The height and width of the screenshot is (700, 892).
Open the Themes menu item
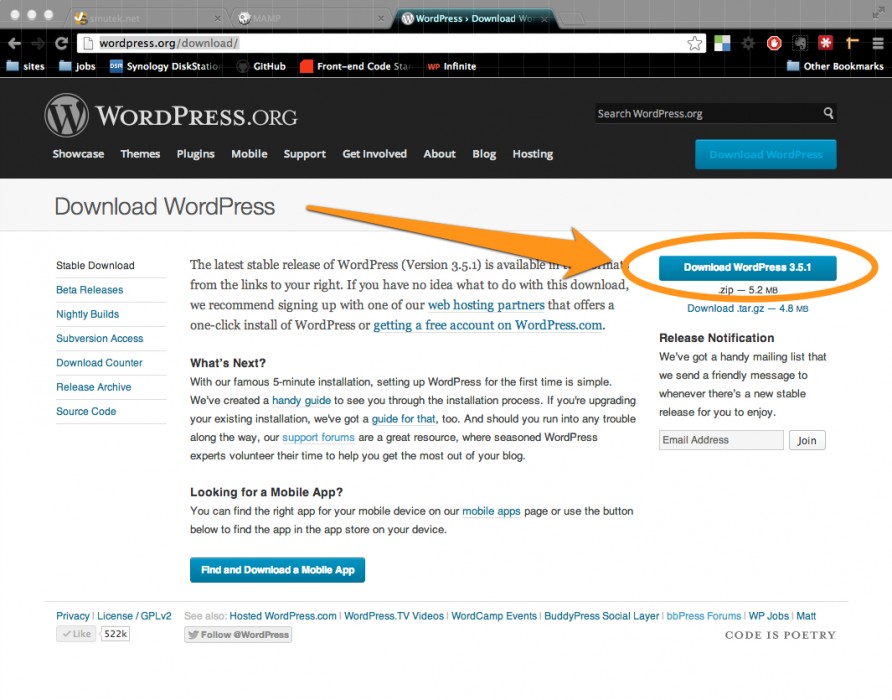pyautogui.click(x=140, y=154)
